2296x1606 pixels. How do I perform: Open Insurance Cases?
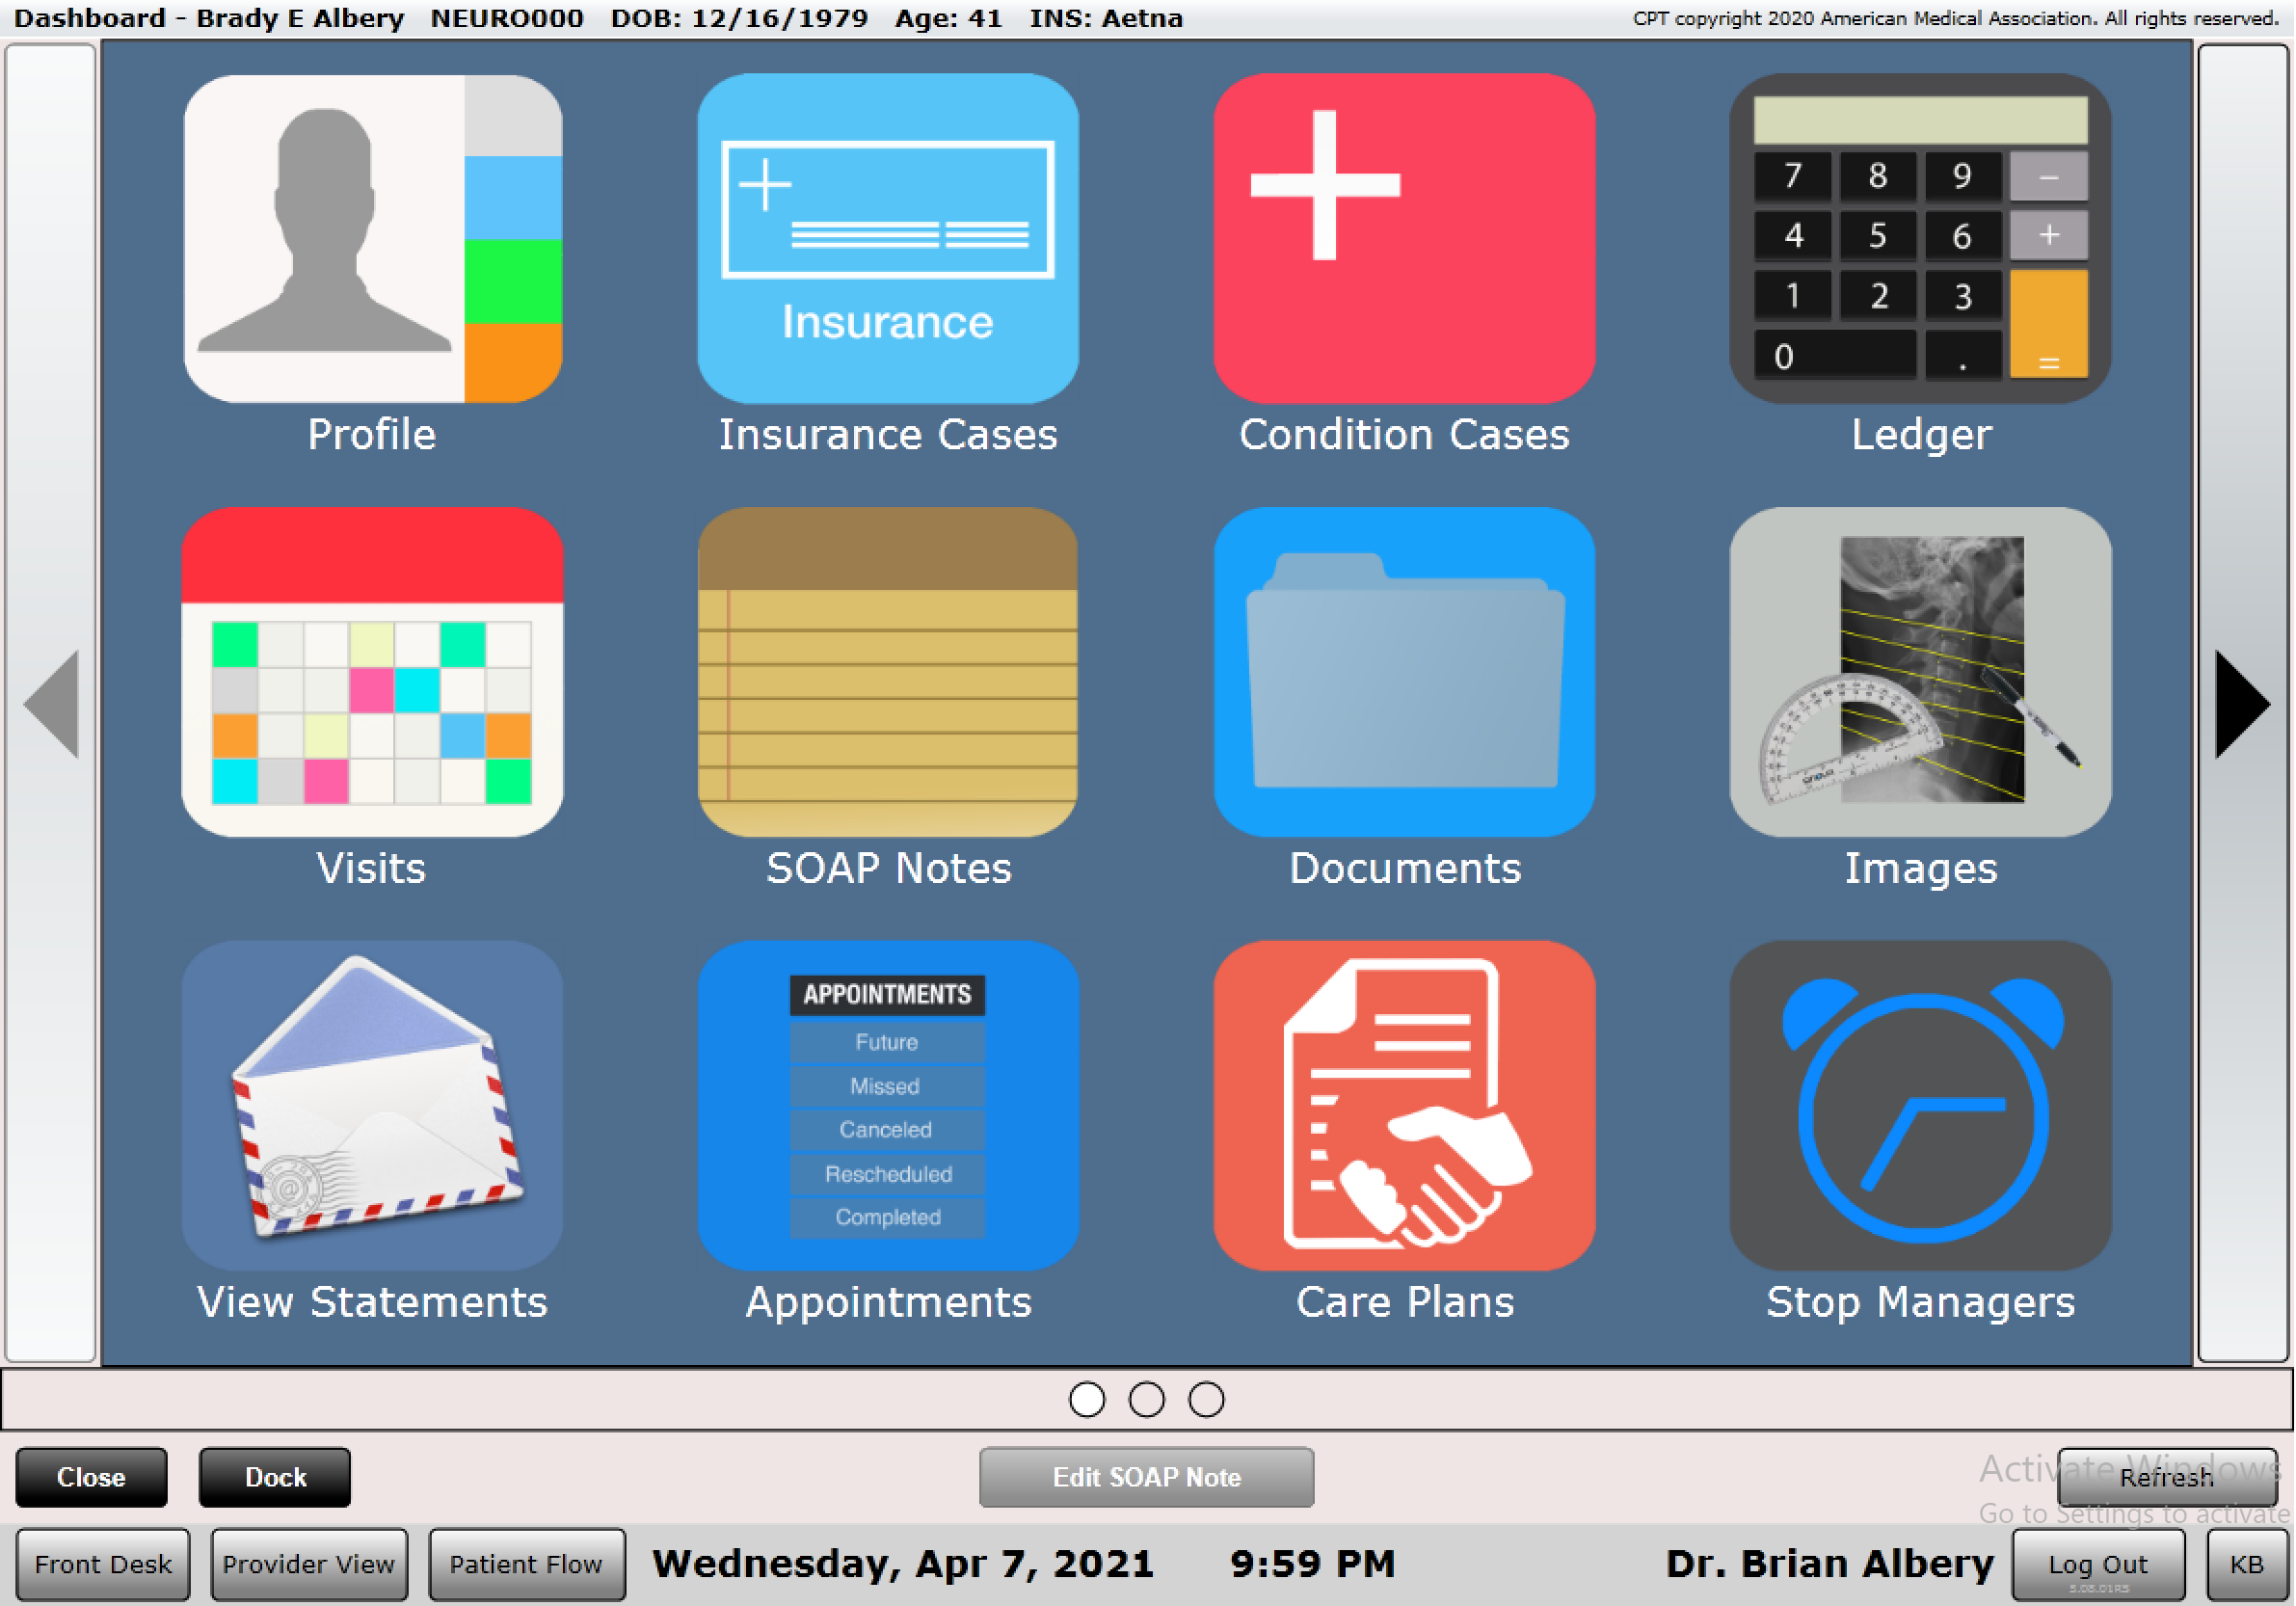[x=887, y=240]
